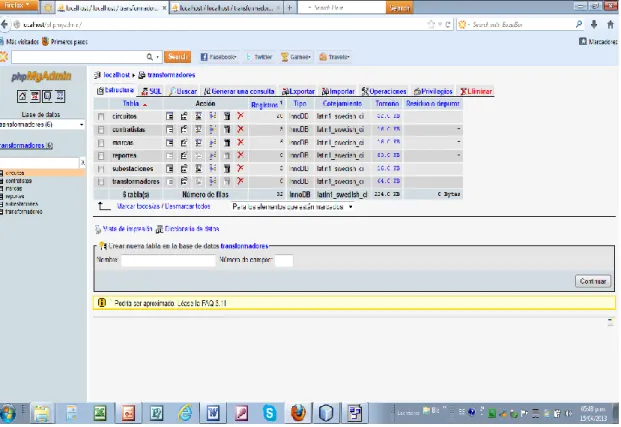Open the phpMyAdmin home icon
This screenshot has height=427, width=621.
pos(22,96)
